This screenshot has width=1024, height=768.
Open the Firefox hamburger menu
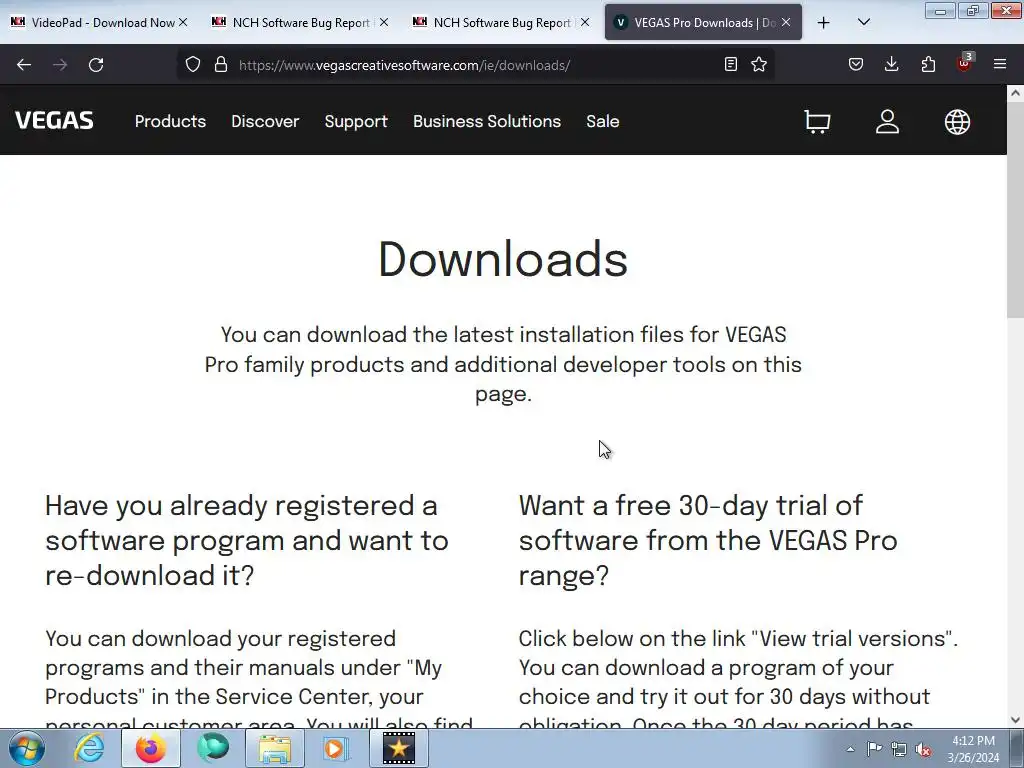click(x=1000, y=65)
